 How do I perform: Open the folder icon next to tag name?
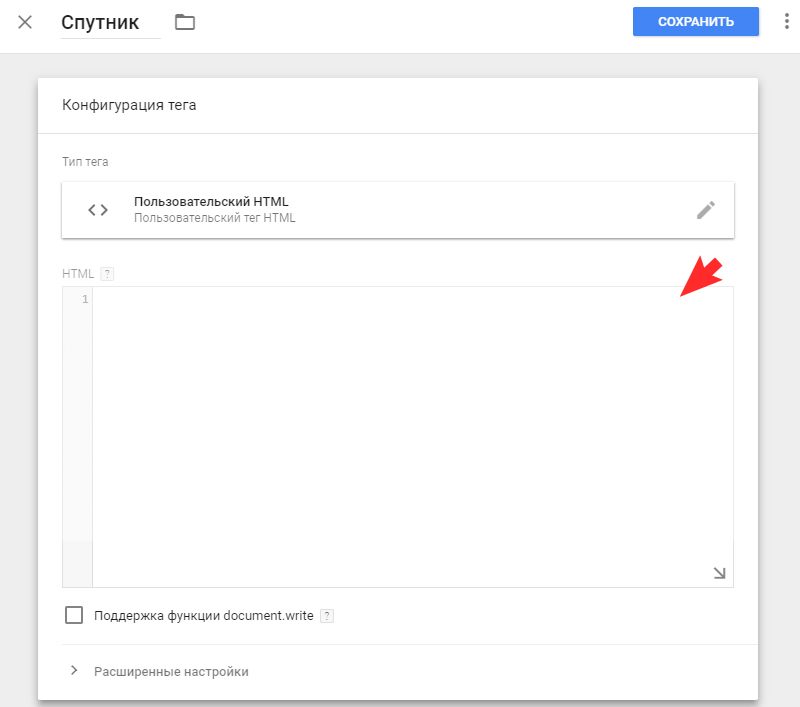click(185, 22)
